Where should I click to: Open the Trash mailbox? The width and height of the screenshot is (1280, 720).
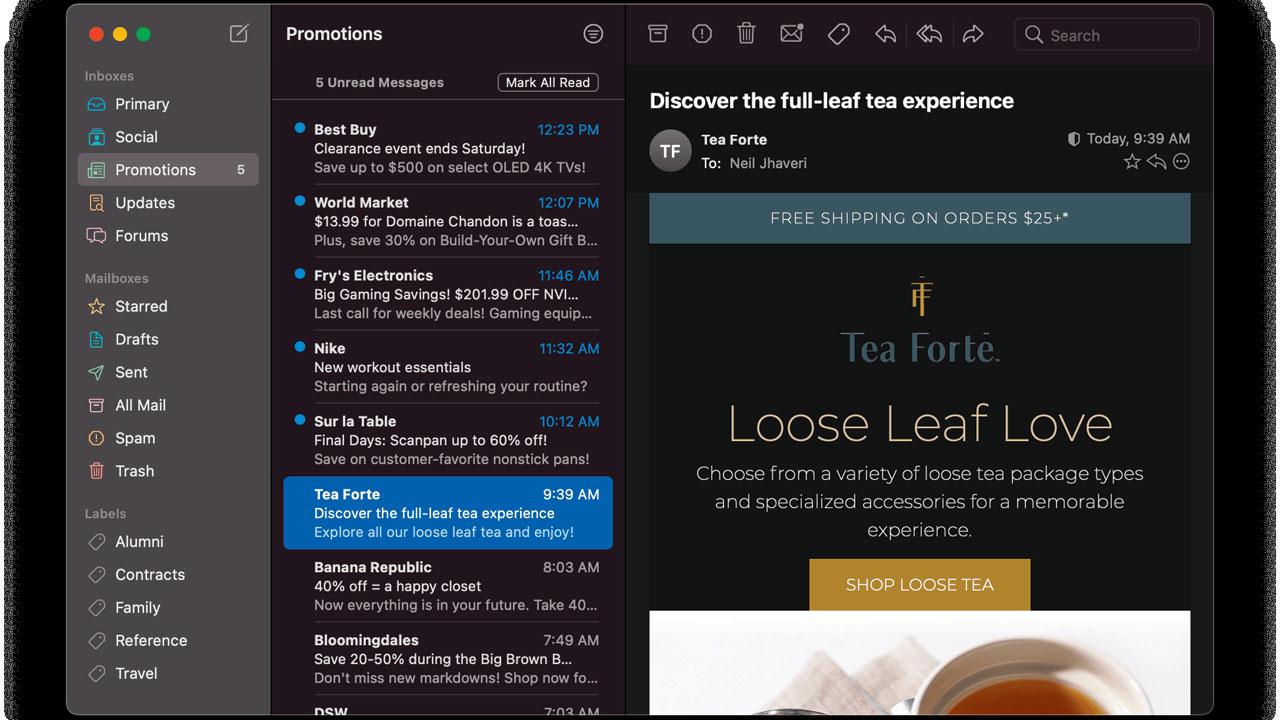point(168,471)
